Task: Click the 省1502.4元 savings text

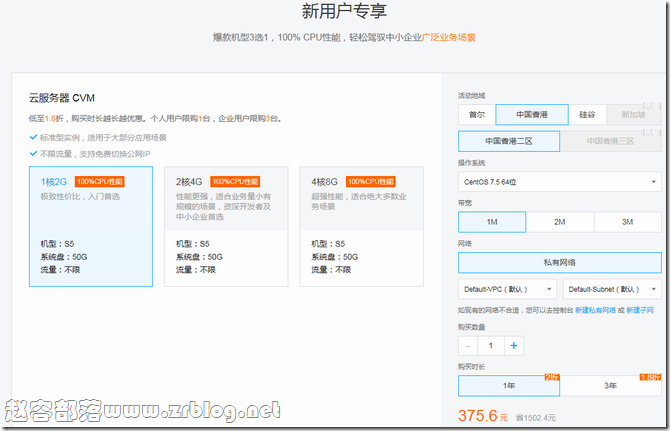Action: click(x=536, y=418)
